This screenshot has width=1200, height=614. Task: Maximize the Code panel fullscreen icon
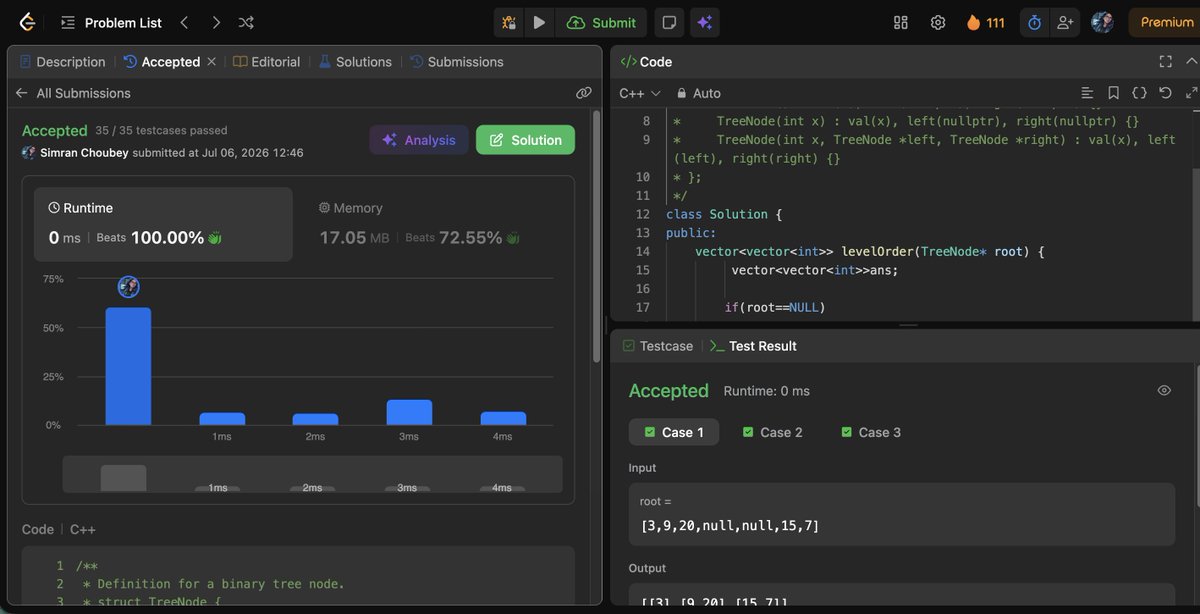click(x=1165, y=62)
